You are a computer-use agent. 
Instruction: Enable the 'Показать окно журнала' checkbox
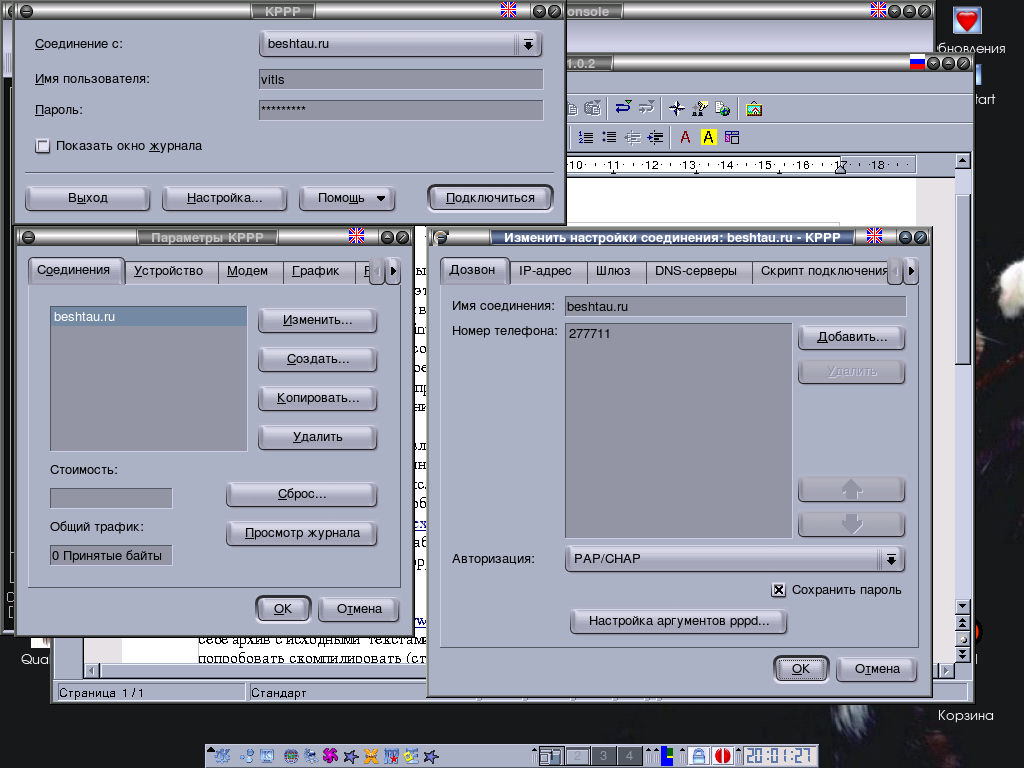coord(42,146)
